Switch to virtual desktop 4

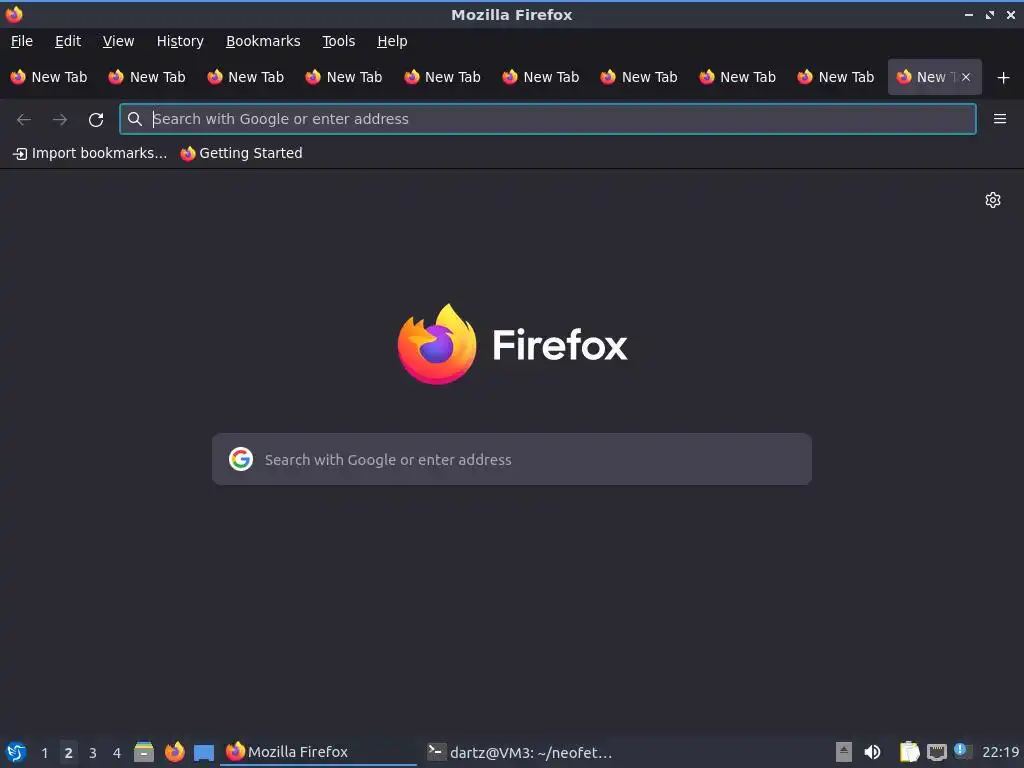117,753
